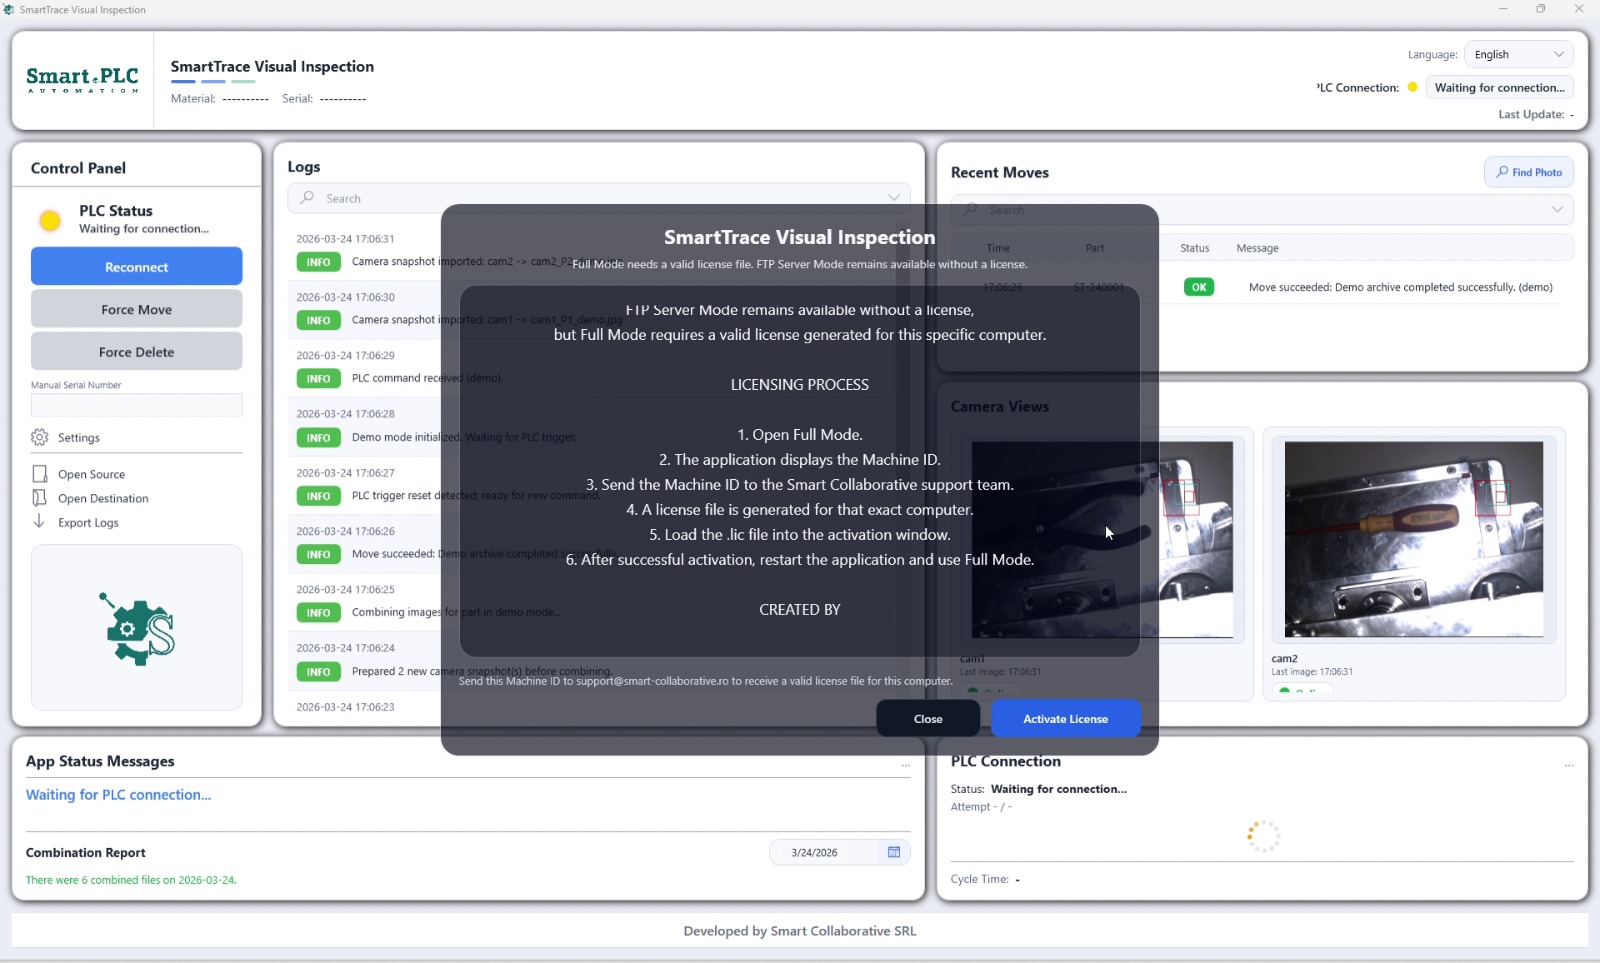Click the Force Delete button
This screenshot has width=1600, height=963.
(x=137, y=352)
